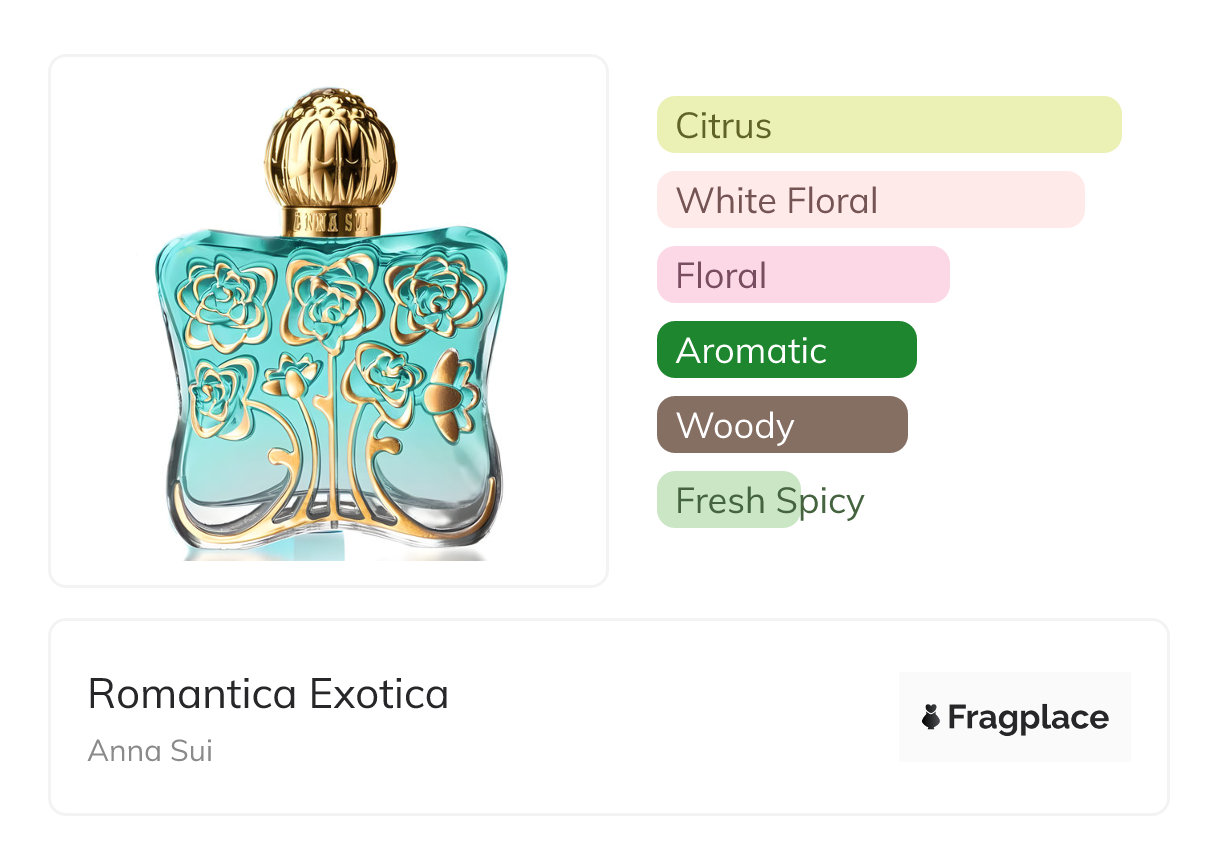Screen dimensions: 1218x864
Task: Click the engraved Anna Sui gold collar
Action: coord(331,221)
